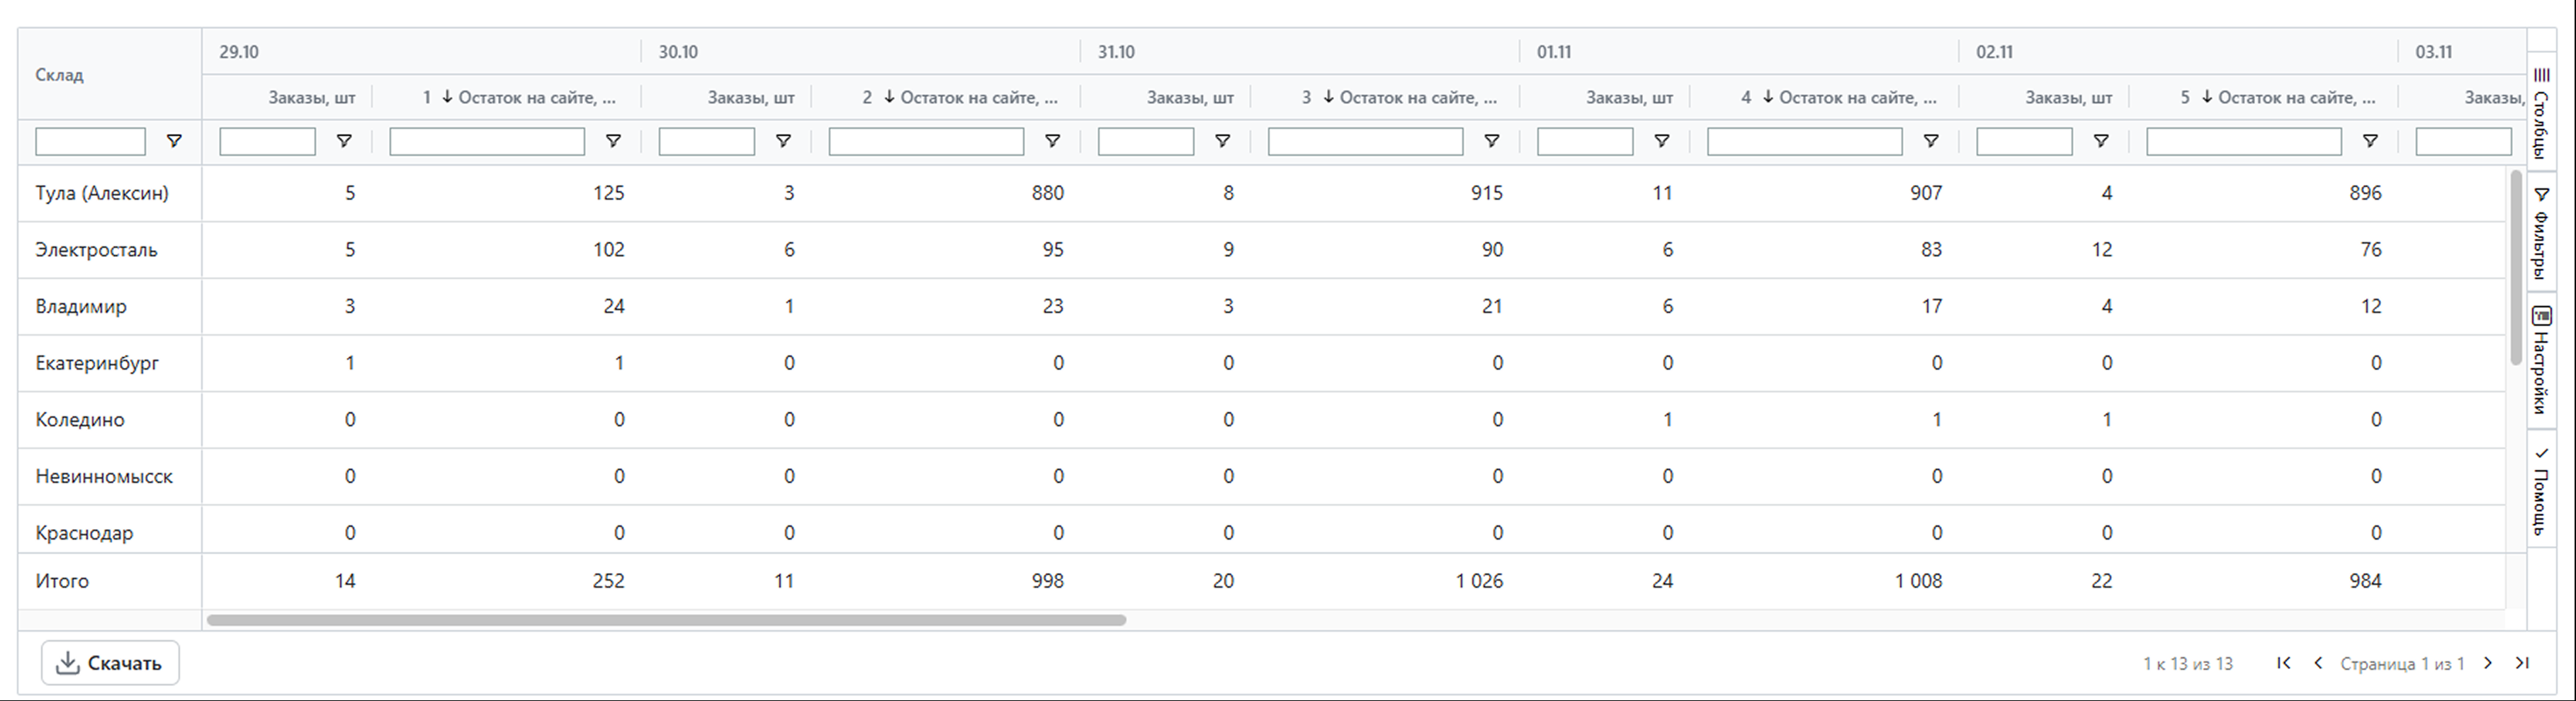Click filter icon for Склад column

tap(174, 142)
